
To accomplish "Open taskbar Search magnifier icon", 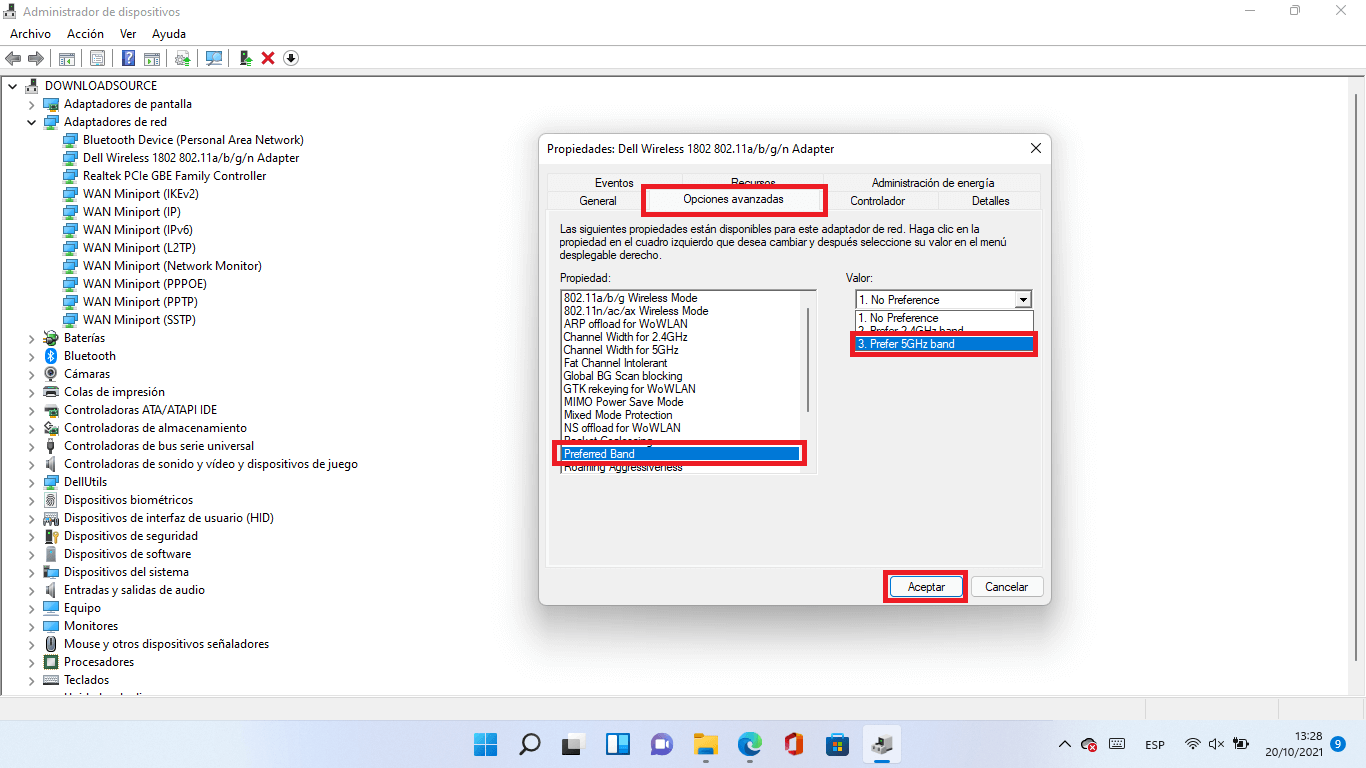I will coord(529,744).
